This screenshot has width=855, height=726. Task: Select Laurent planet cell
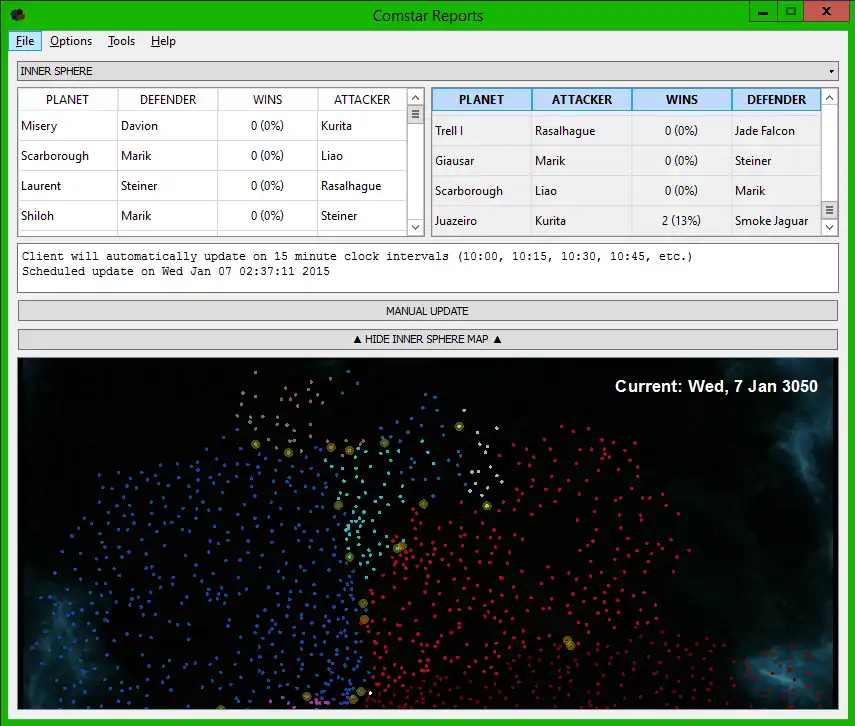(x=68, y=186)
